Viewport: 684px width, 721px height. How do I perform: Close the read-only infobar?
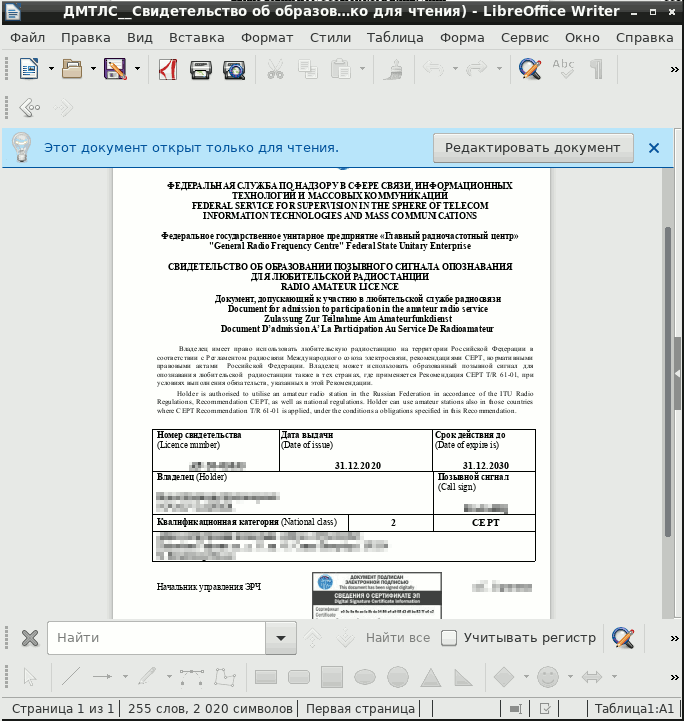click(x=654, y=148)
